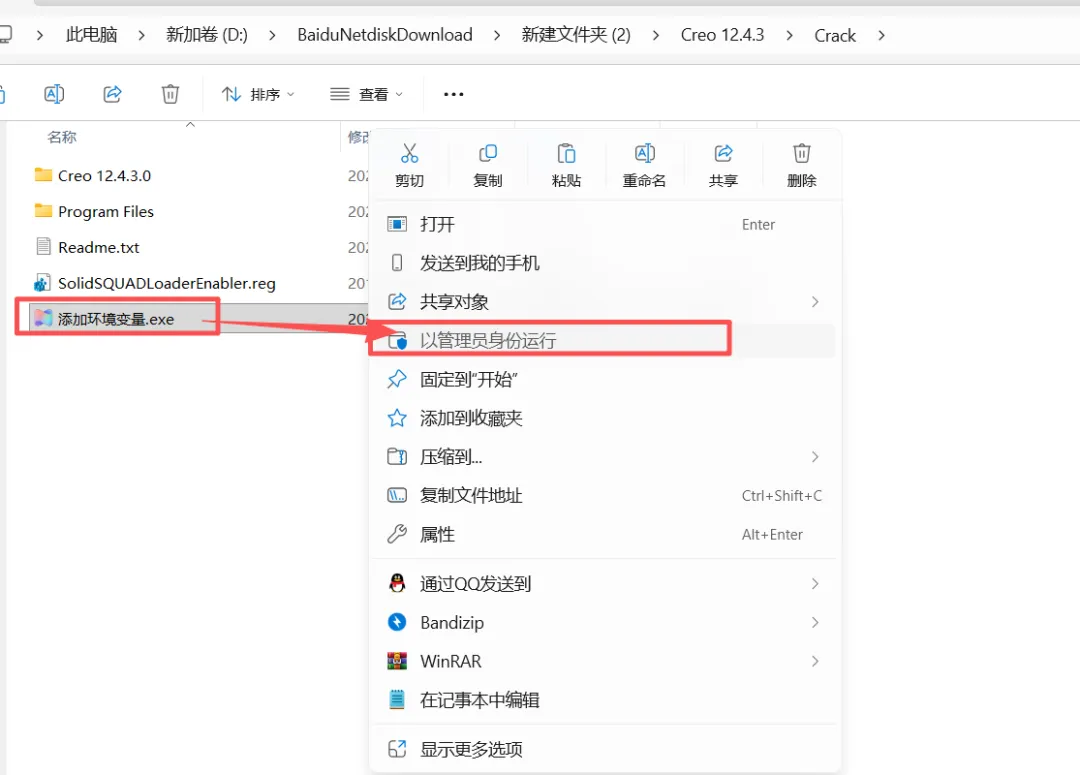Click Copy (复制) in context menu

[x=488, y=165]
